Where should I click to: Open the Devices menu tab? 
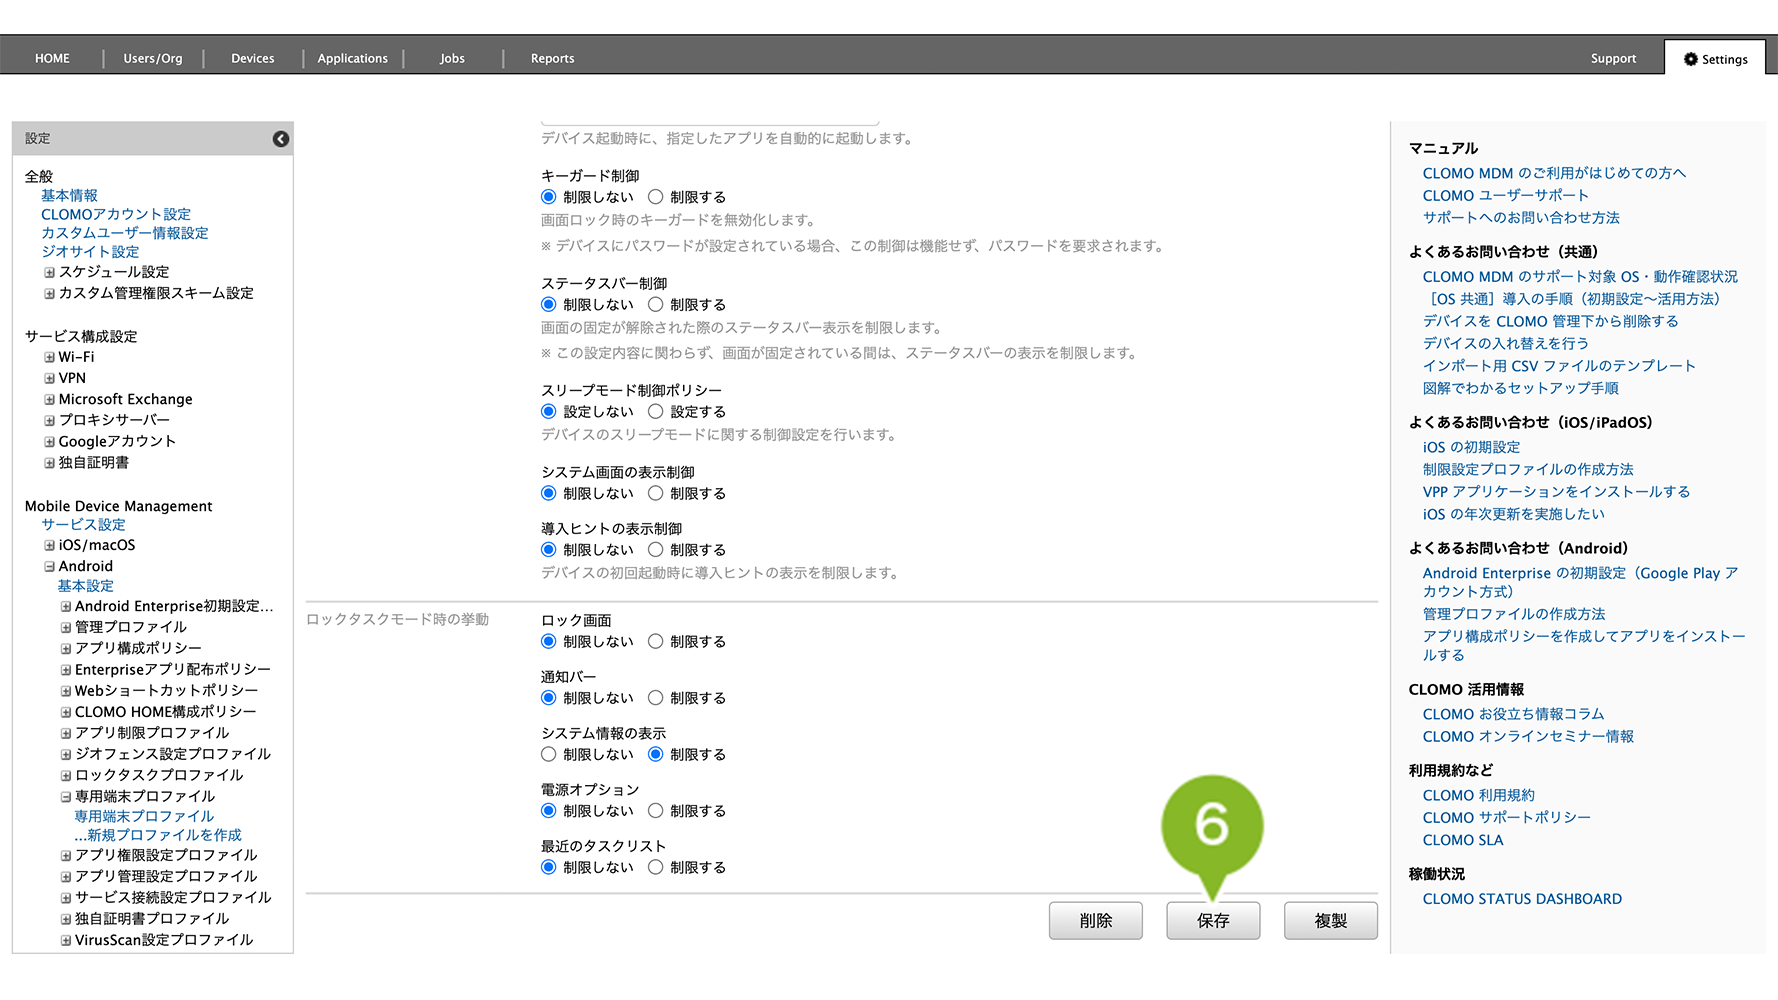coord(252,59)
